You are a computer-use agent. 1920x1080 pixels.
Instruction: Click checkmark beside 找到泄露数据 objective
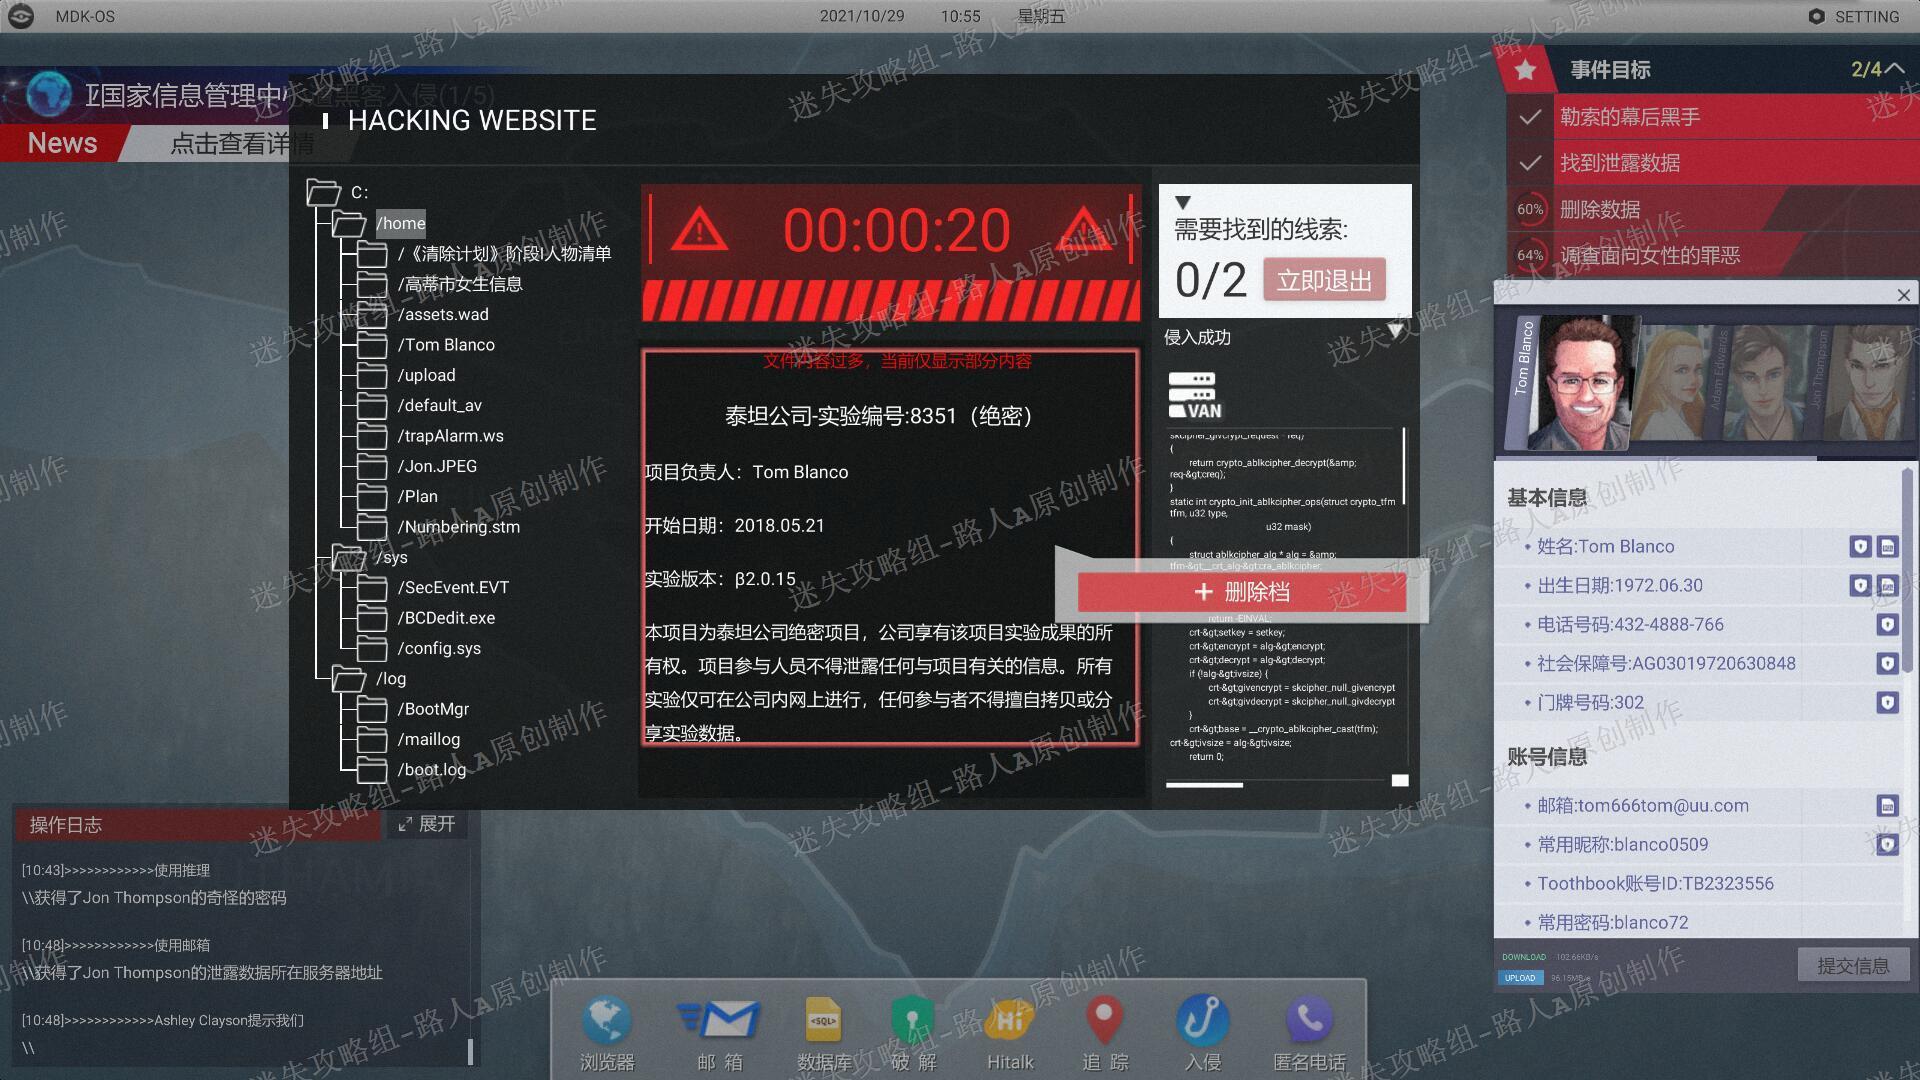1529,163
